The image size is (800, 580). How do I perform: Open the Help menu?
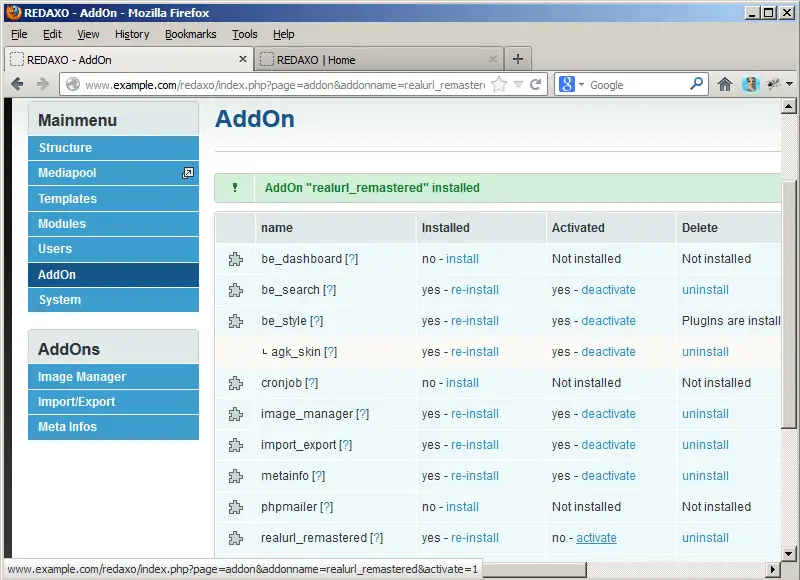point(283,34)
